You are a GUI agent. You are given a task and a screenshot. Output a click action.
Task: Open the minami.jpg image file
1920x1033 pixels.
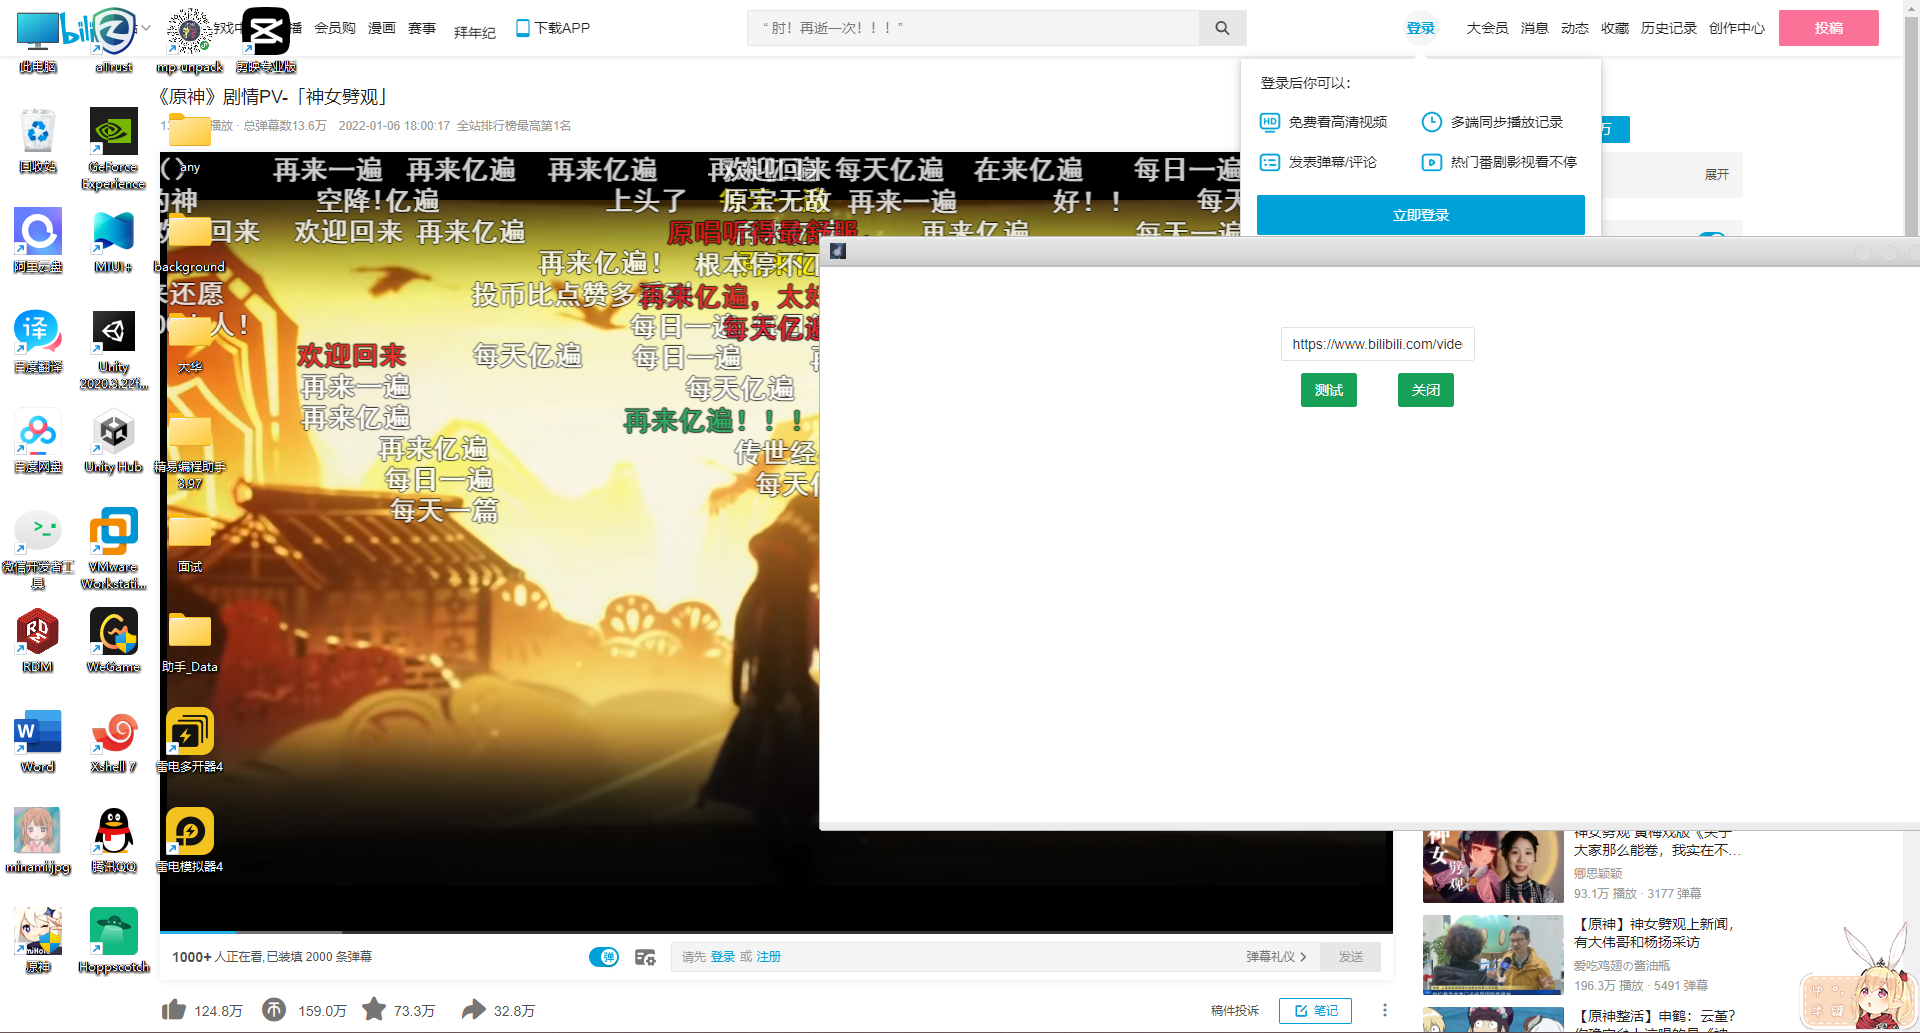[38, 841]
